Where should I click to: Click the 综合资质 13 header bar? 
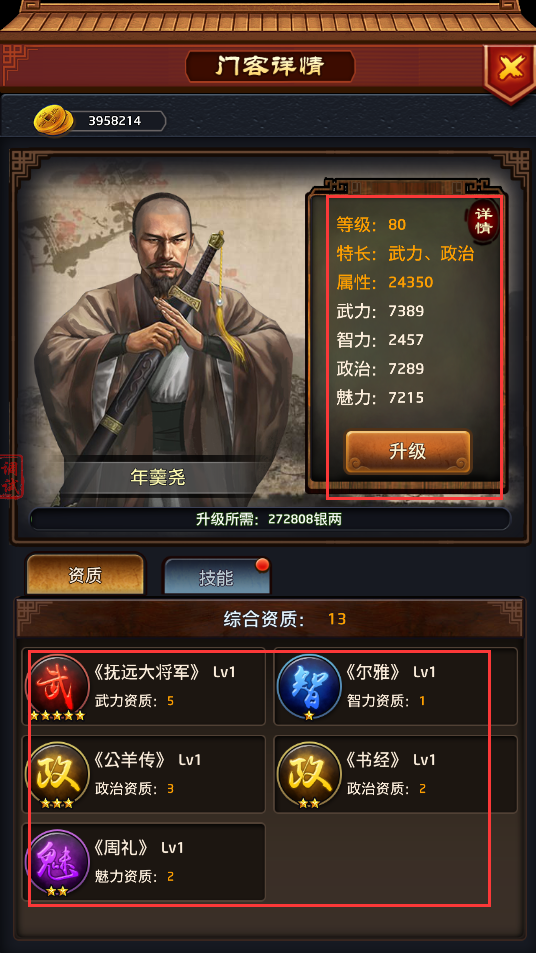(x=270, y=619)
